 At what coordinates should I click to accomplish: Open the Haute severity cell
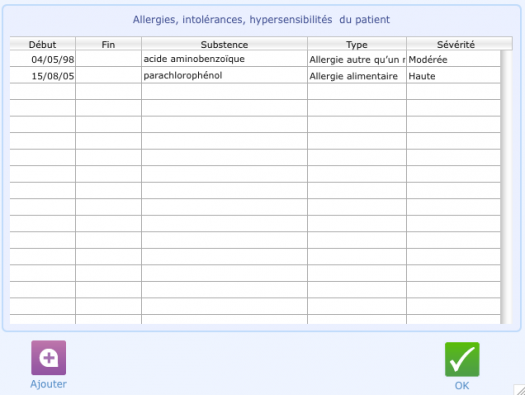[453, 76]
